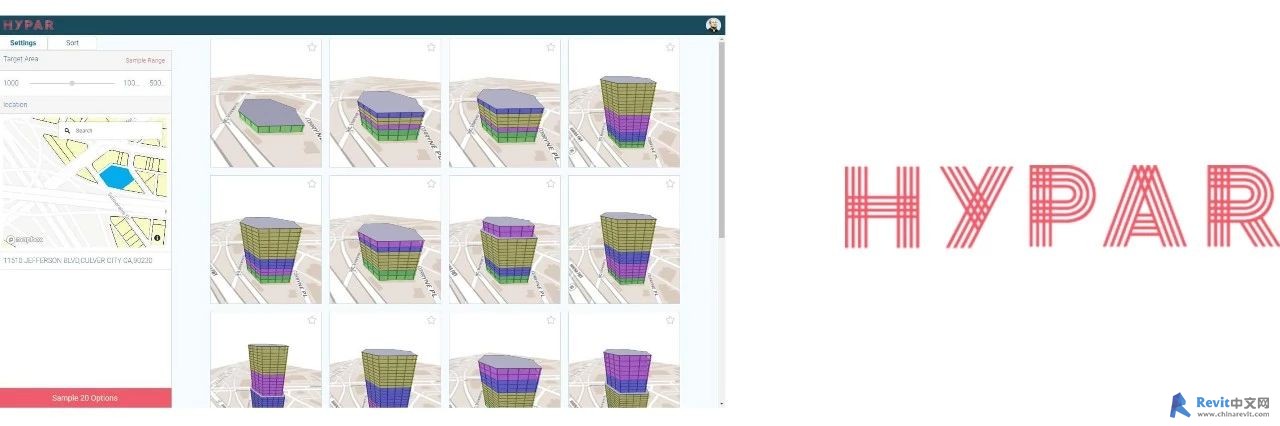Open the flat single-story green building thumbnail
The width and height of the screenshot is (1280, 426).
tap(266, 103)
